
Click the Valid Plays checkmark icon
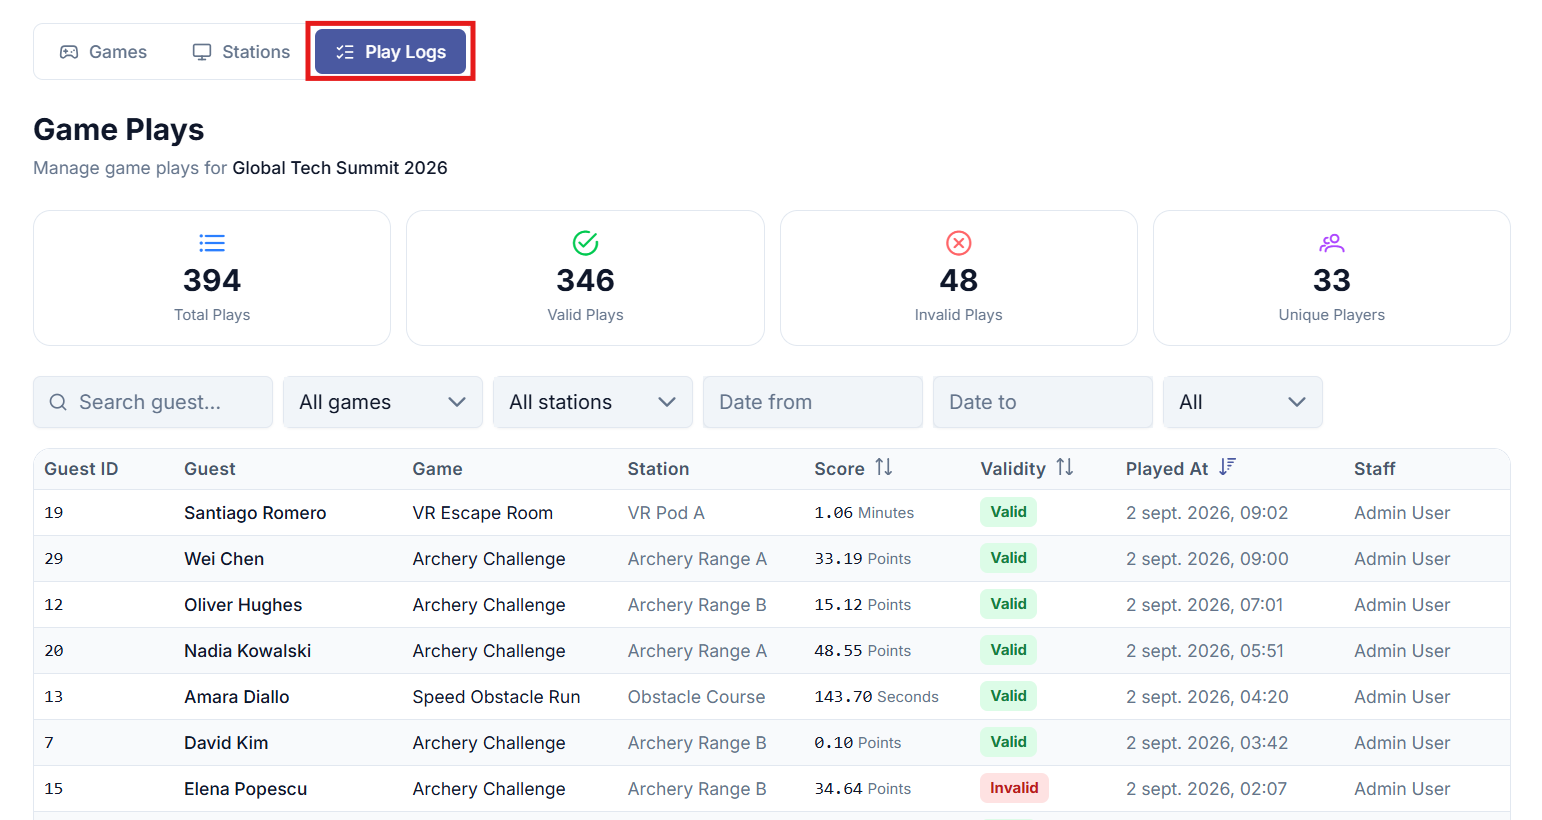pos(585,243)
